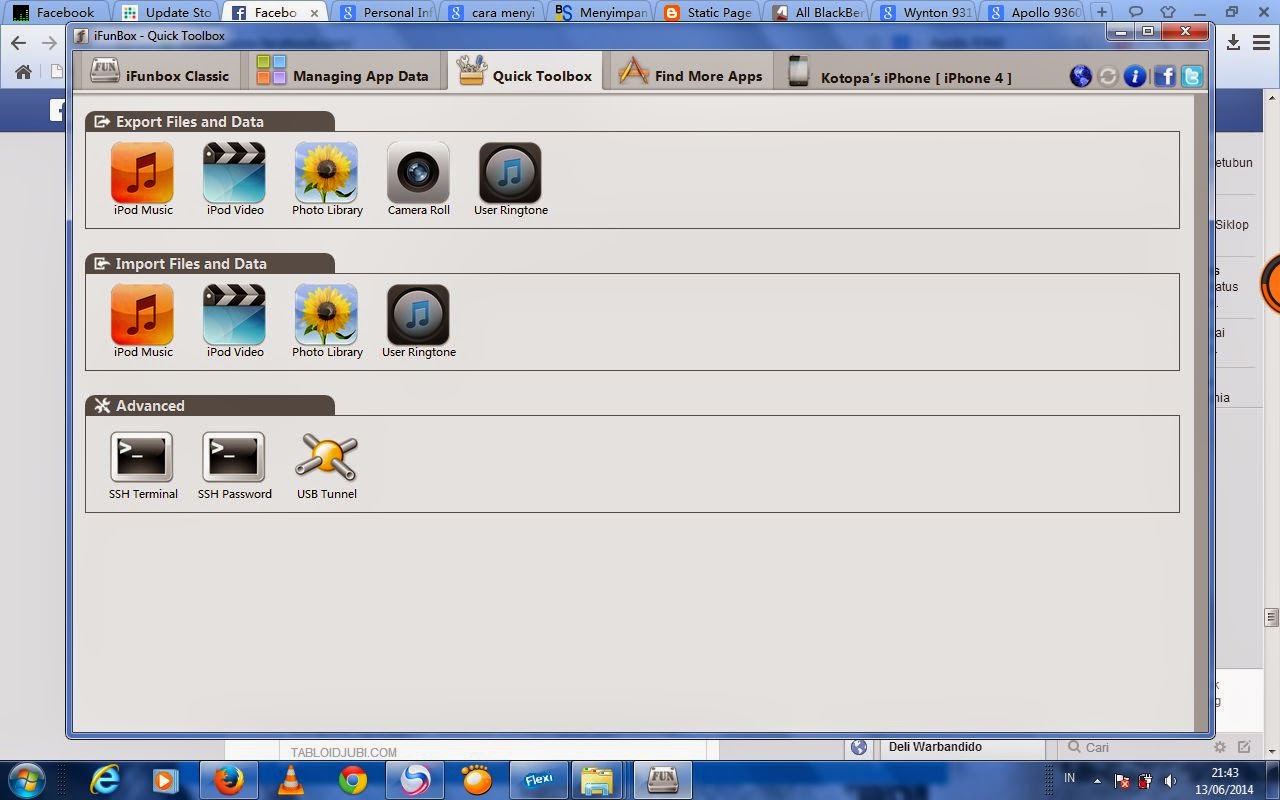Open the browser hamburger menu
Viewport: 1280px width, 800px height.
[1262, 42]
